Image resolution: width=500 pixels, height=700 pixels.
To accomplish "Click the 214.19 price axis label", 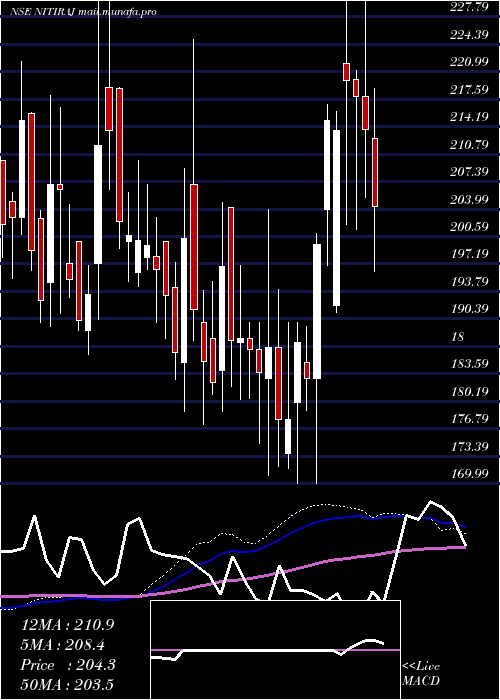I will (x=470, y=117).
